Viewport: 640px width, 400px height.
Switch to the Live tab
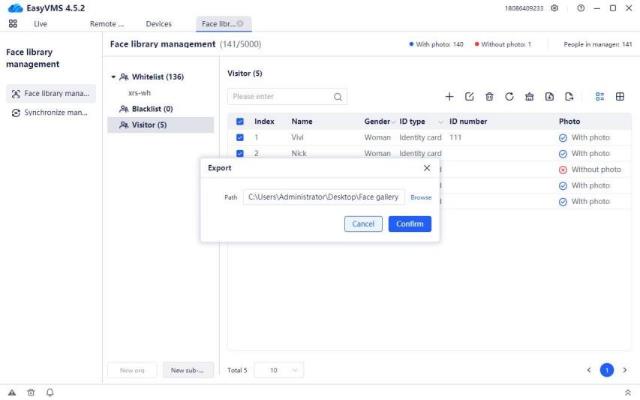pyautogui.click(x=41, y=23)
